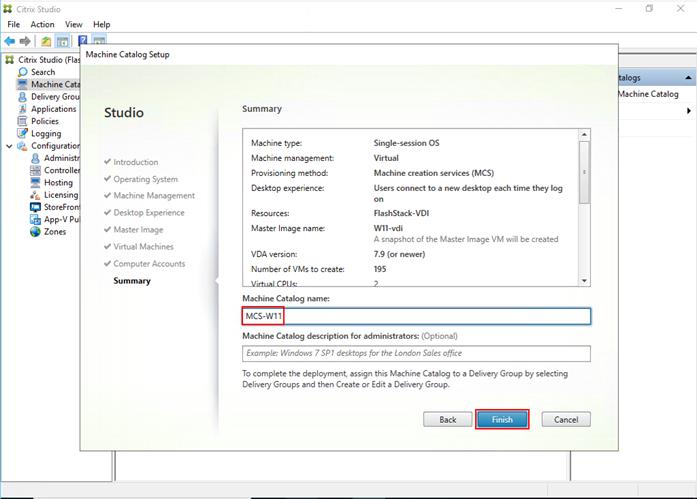Viewport: 697px width, 499px height.
Task: Open the Policies tree node
Action: click(38, 121)
